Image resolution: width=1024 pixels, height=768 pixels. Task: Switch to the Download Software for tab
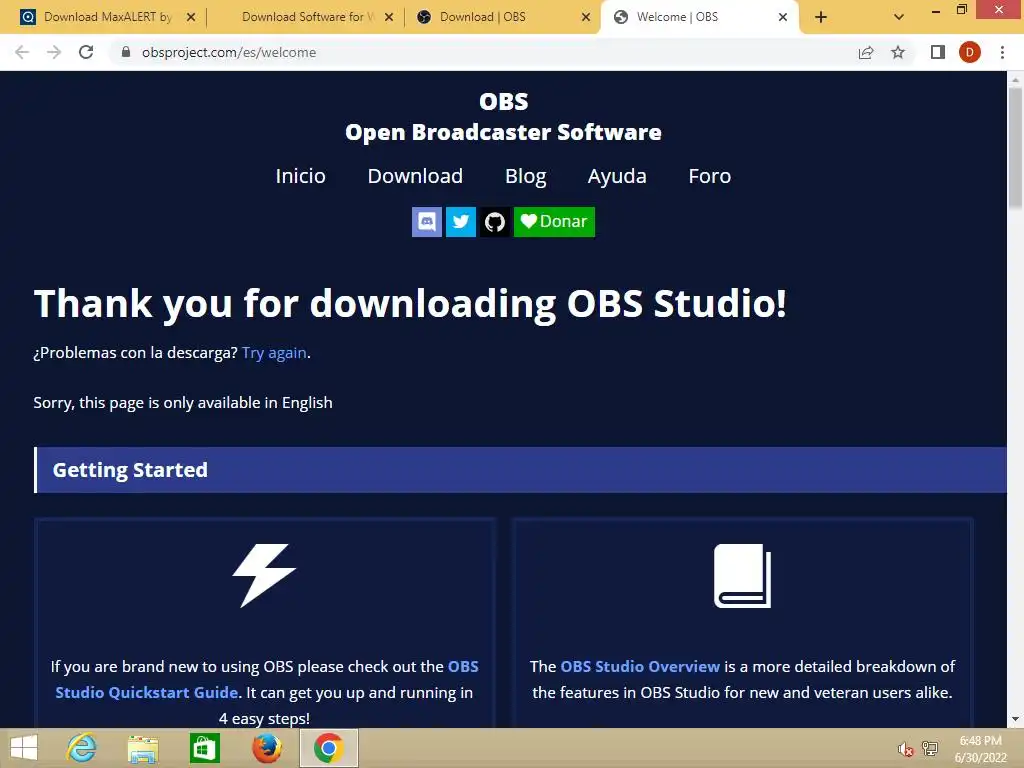pyautogui.click(x=307, y=17)
